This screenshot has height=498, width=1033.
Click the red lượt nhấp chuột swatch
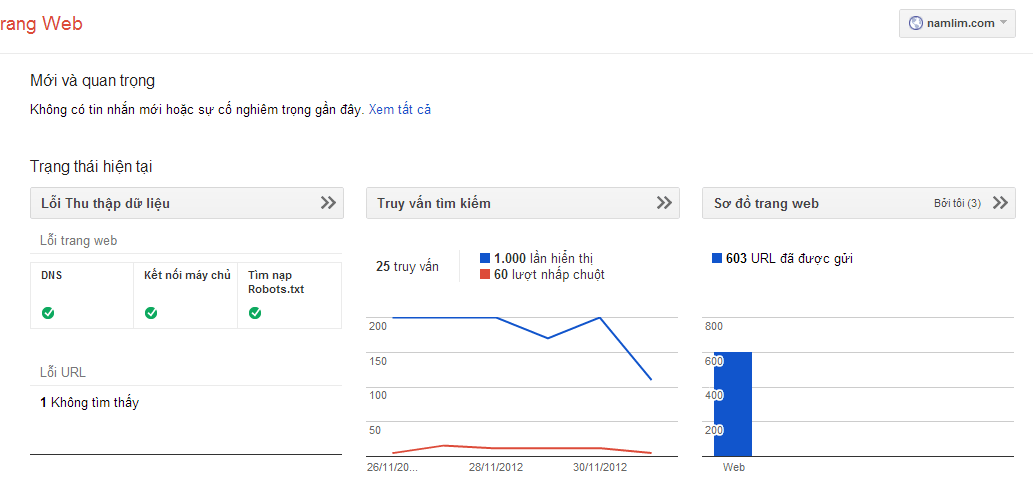[x=485, y=274]
